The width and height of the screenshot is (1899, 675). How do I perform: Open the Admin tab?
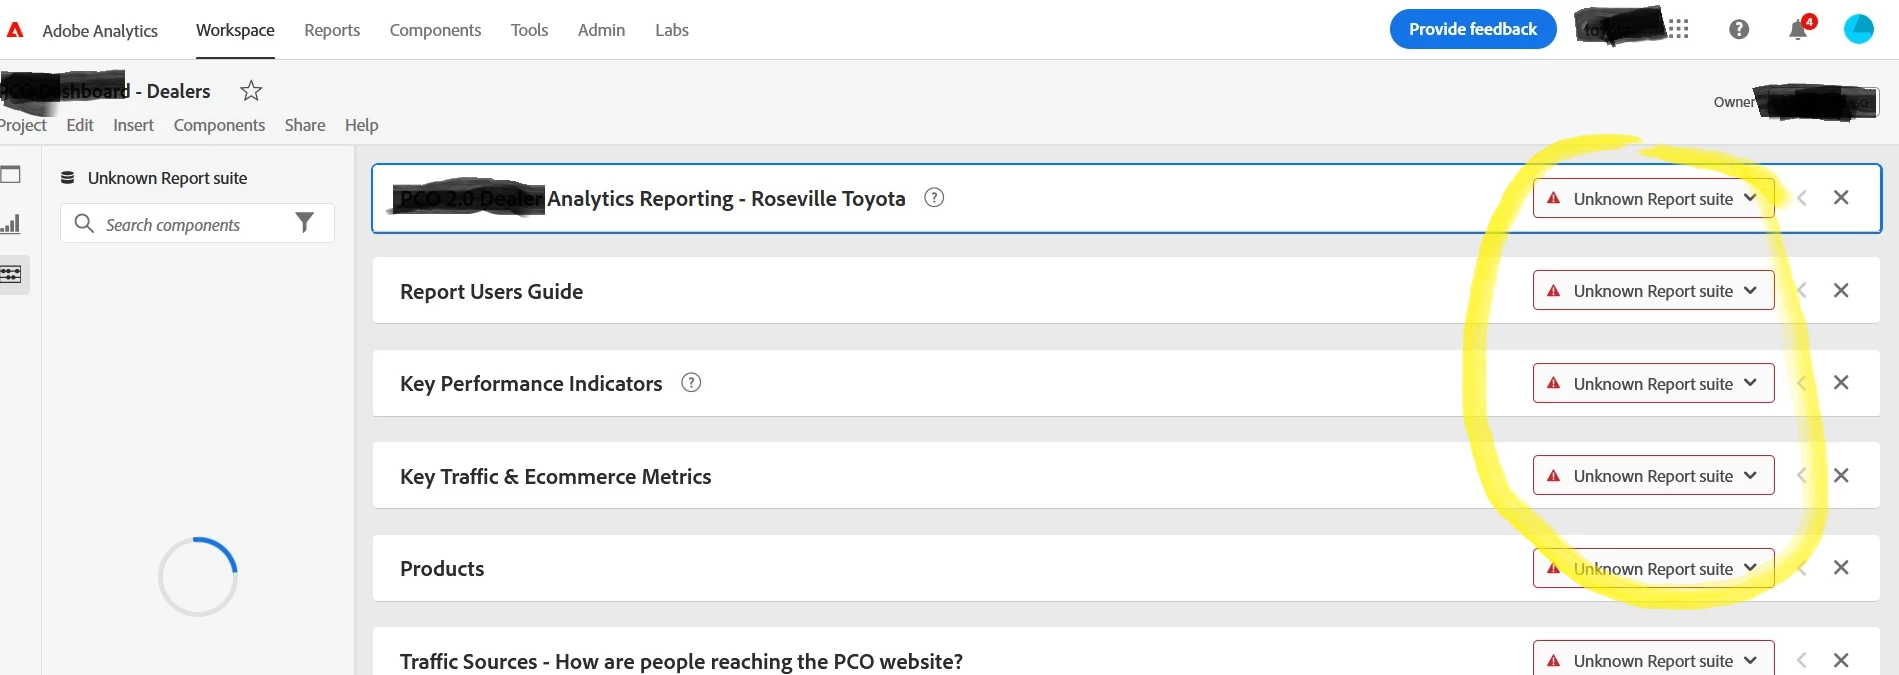pos(601,30)
